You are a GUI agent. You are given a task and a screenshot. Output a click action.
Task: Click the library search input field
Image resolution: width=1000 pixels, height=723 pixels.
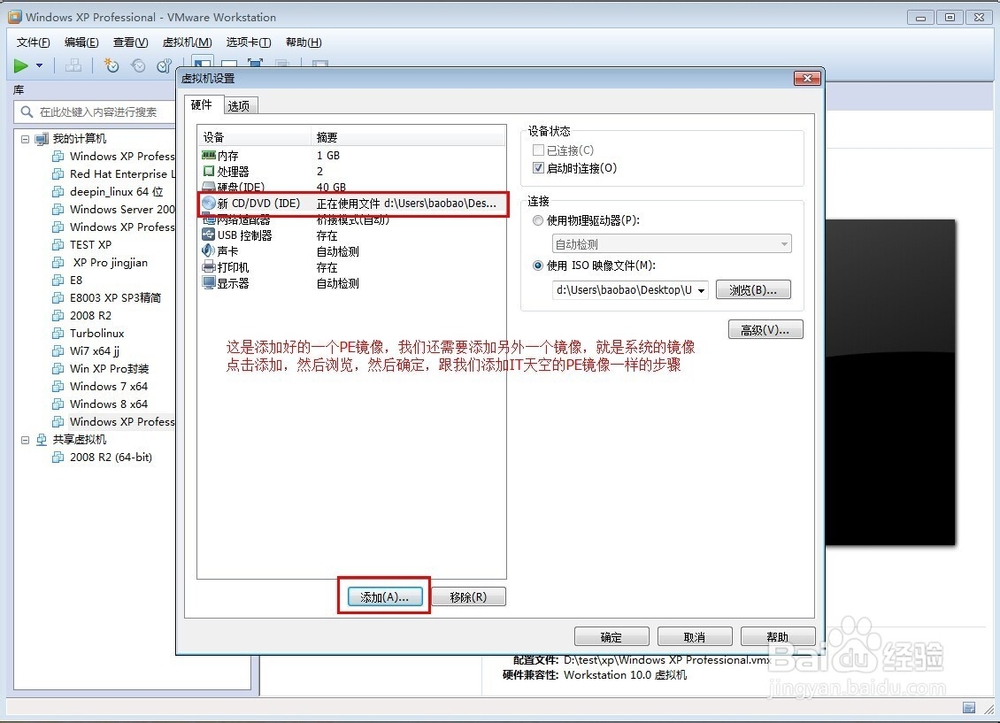[94, 112]
